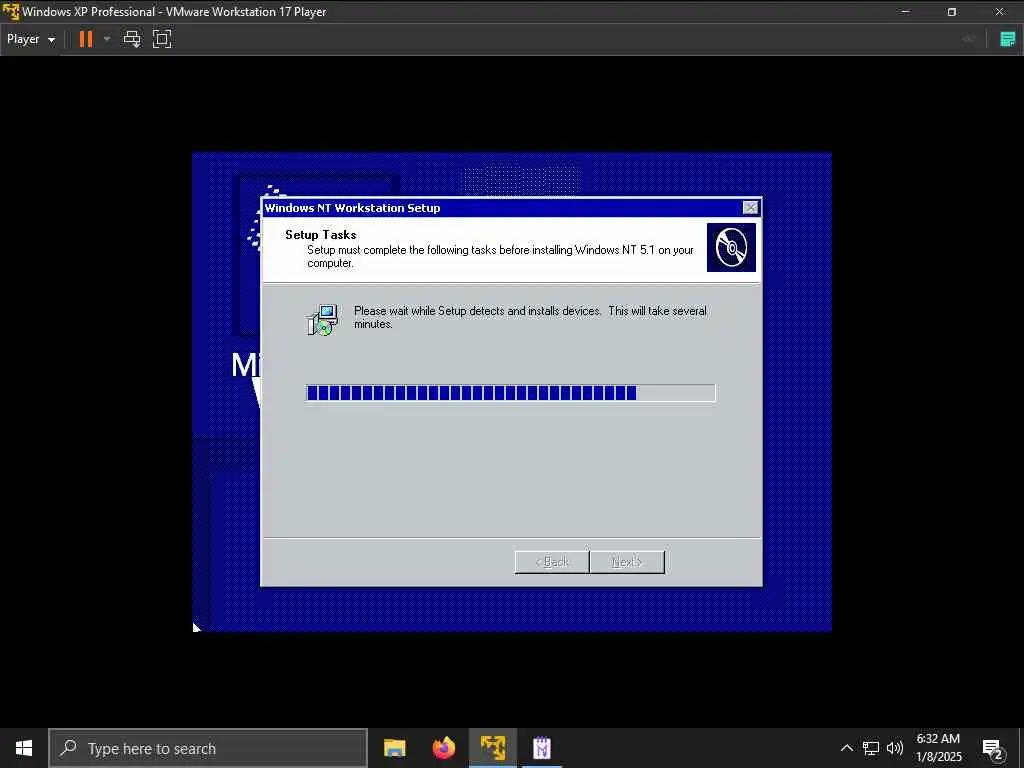Send Ctrl+Alt+Del to the virtual machine

coord(132,39)
